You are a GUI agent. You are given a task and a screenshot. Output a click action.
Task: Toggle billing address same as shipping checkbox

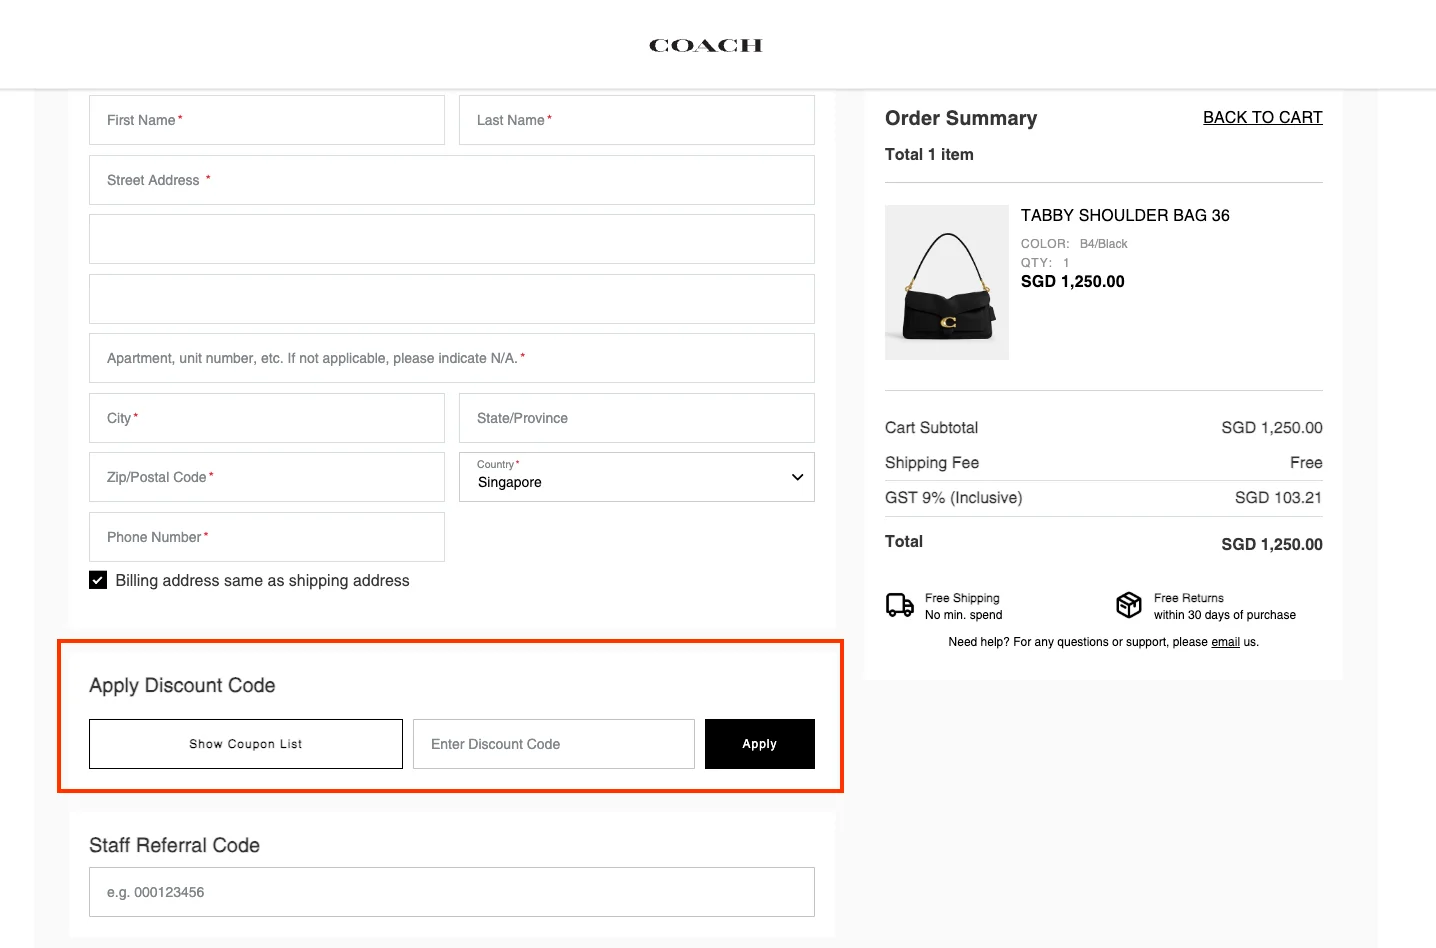(x=98, y=580)
